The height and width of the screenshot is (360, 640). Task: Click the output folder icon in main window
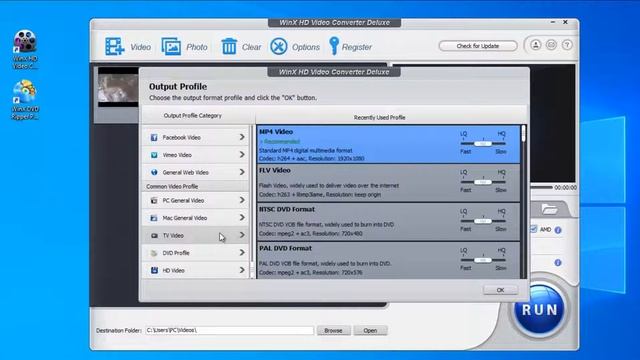[x=549, y=209]
